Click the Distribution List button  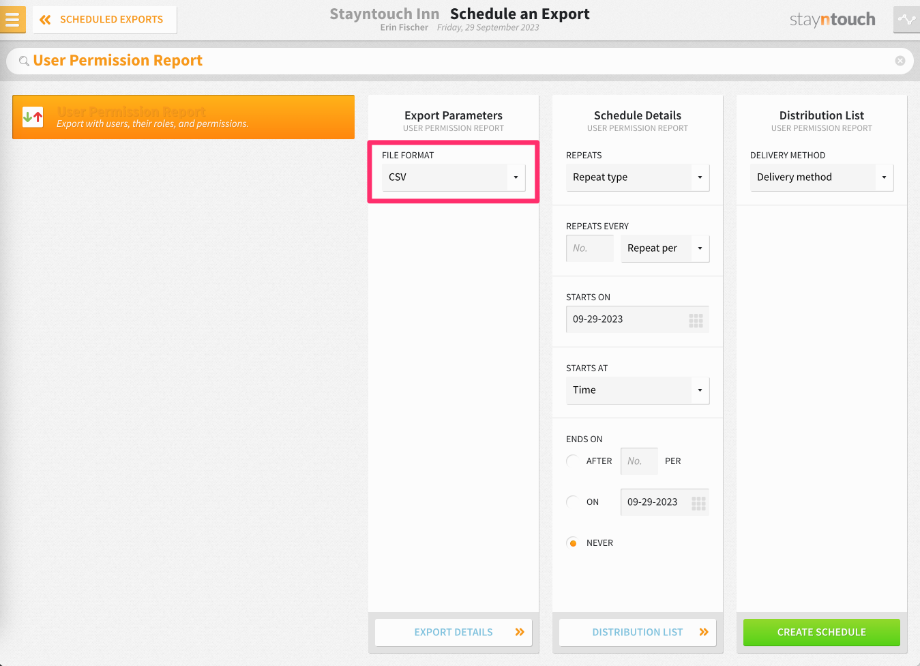[637, 633]
